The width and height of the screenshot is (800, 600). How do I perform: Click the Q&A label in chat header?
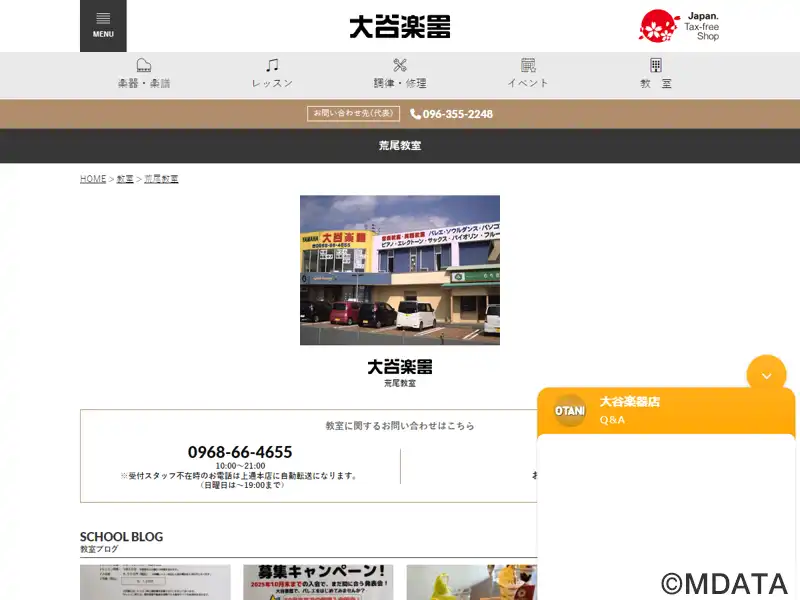click(612, 420)
